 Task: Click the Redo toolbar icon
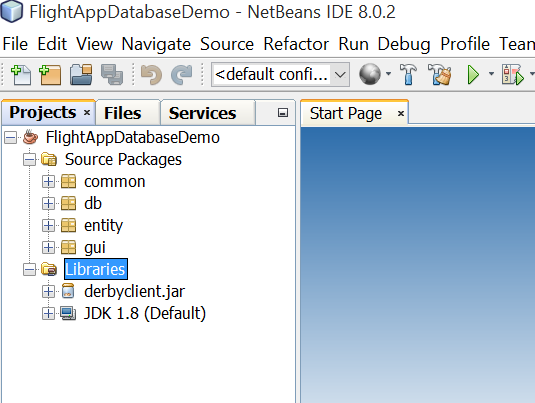pyautogui.click(x=182, y=75)
